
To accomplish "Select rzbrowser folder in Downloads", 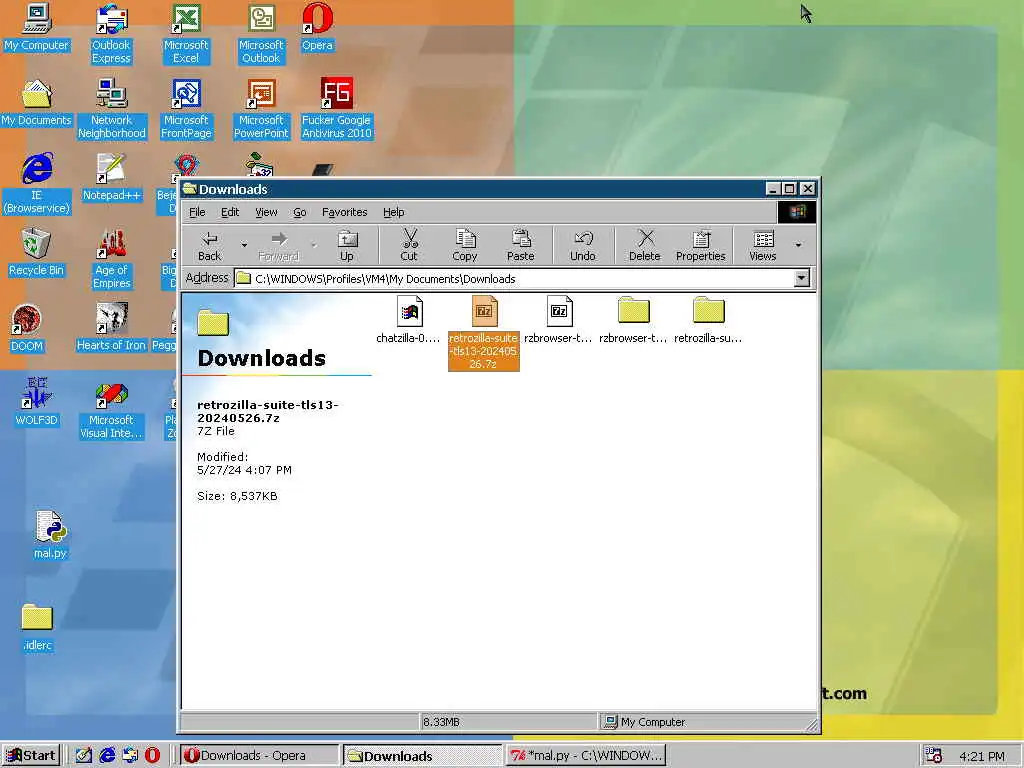I will pos(633,320).
